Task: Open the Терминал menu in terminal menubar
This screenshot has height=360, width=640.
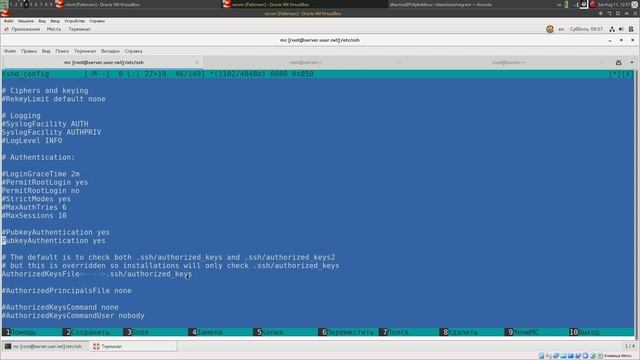Action: click(x=85, y=51)
